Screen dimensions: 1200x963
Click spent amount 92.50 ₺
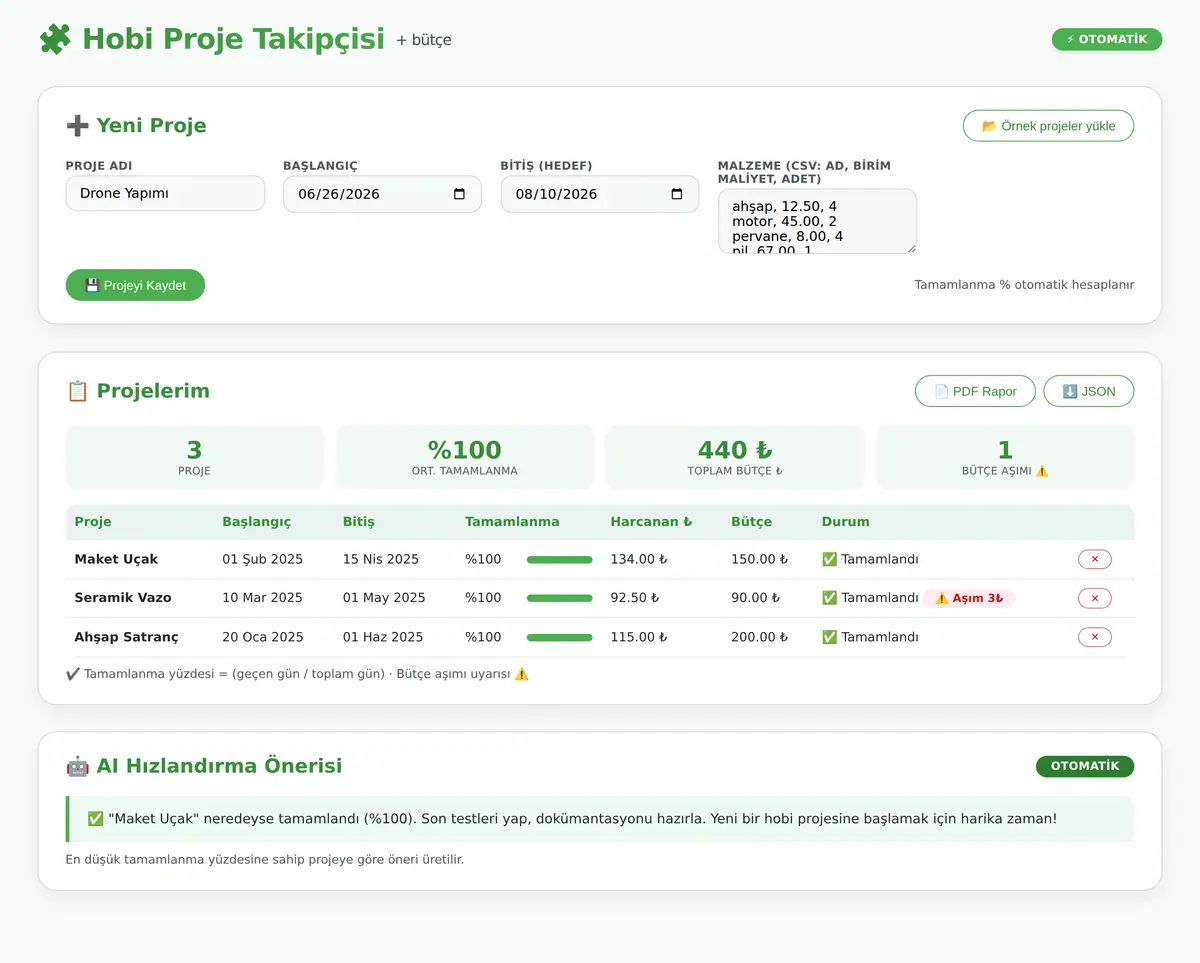(x=635, y=598)
